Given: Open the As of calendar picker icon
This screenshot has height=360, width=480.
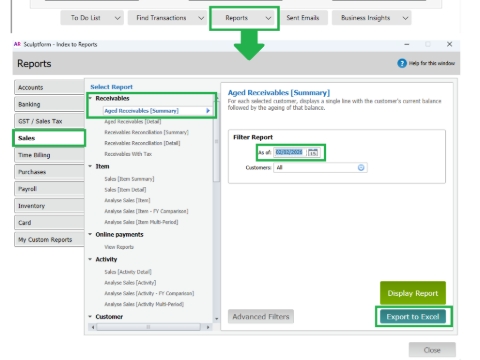Looking at the screenshot, I should tap(313, 152).
